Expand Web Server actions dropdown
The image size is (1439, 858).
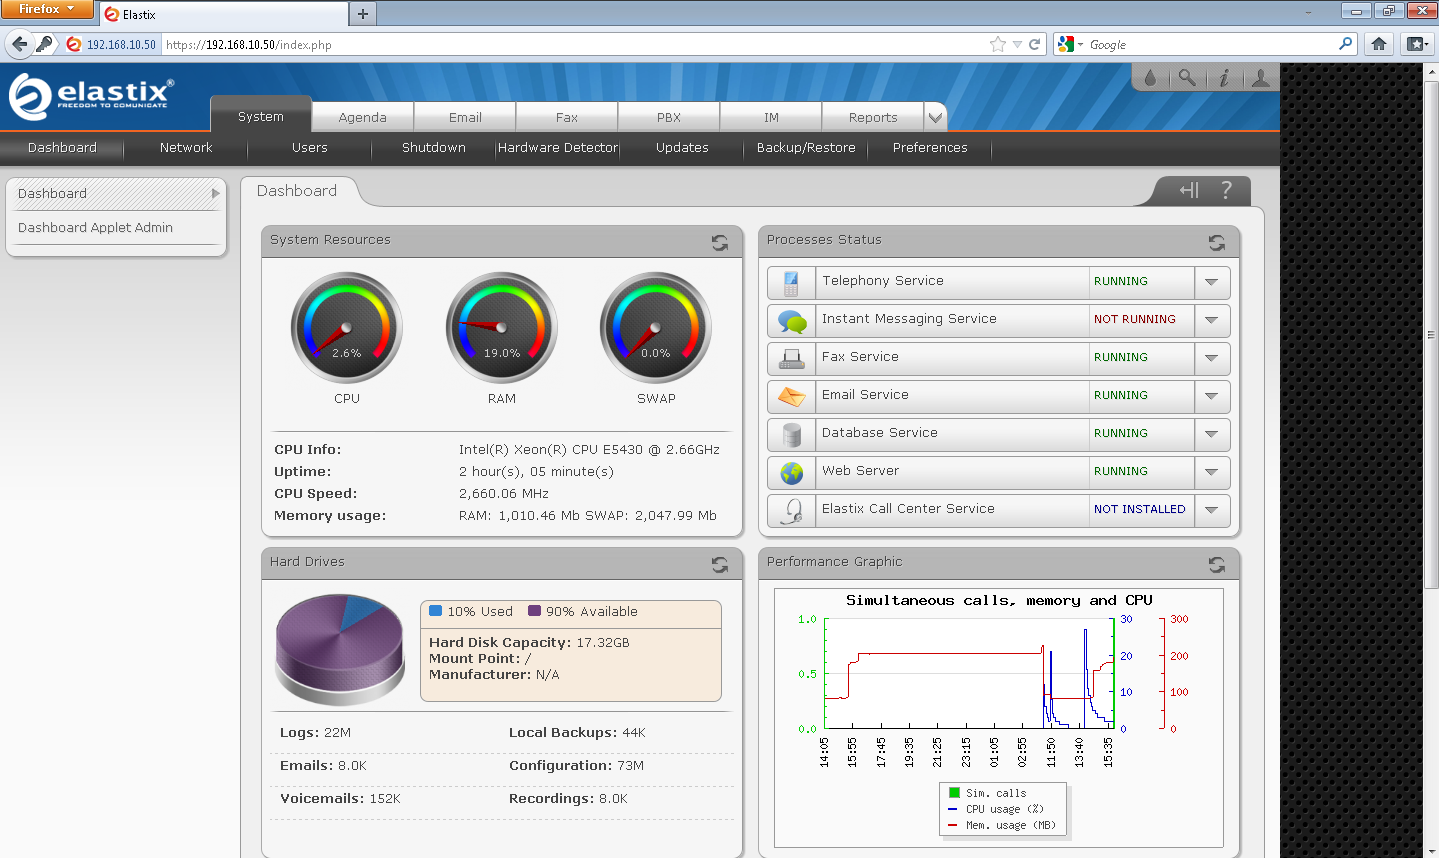click(1212, 473)
